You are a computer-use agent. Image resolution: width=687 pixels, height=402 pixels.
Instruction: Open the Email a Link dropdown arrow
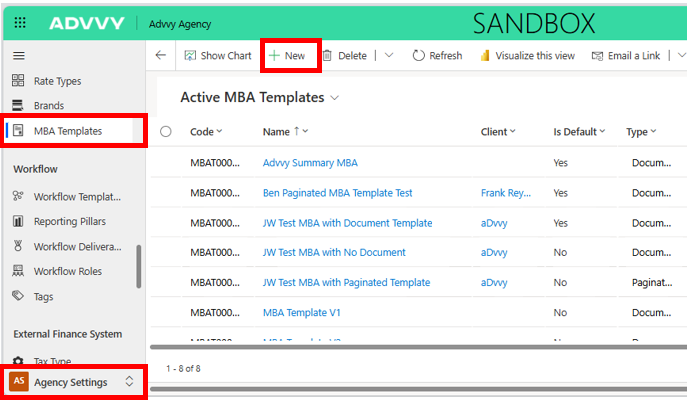coord(681,55)
